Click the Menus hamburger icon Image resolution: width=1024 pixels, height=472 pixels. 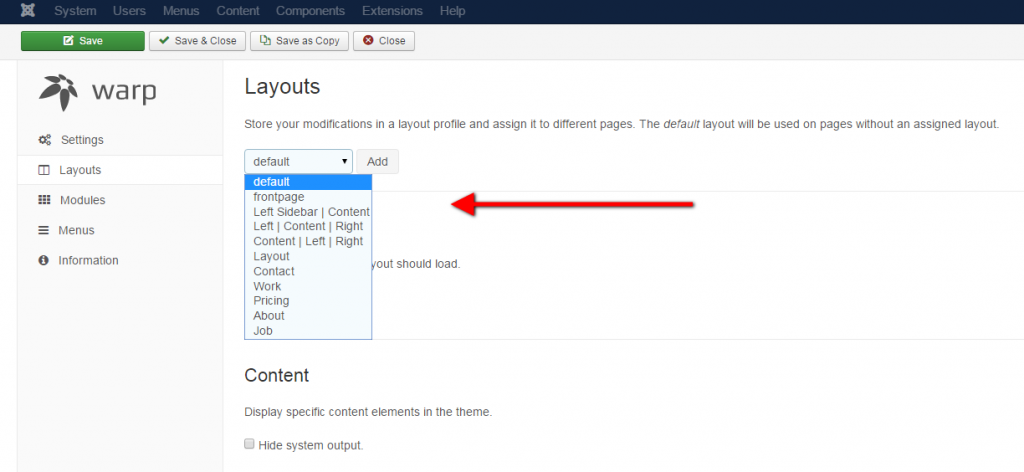[x=44, y=230]
